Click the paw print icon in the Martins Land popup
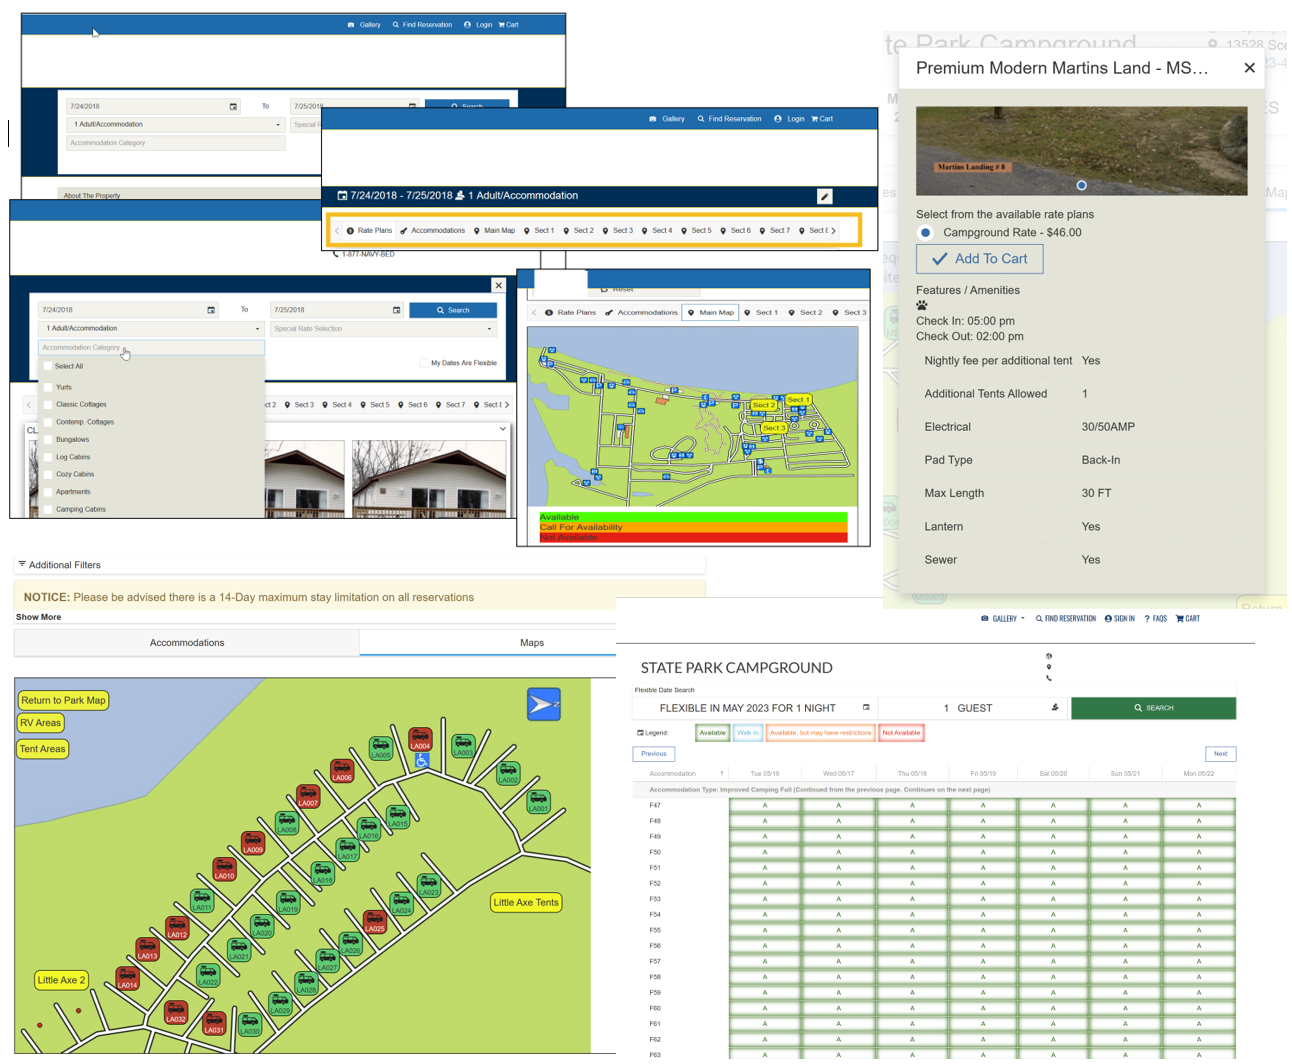Viewport: 1292px width, 1064px height. [x=921, y=304]
